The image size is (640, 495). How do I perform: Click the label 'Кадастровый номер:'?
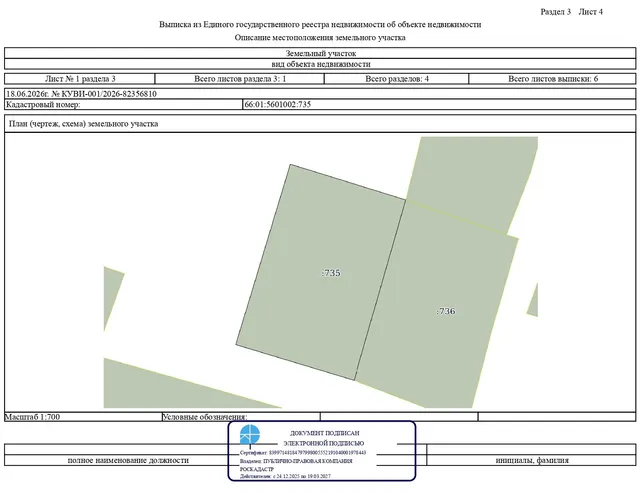point(43,104)
